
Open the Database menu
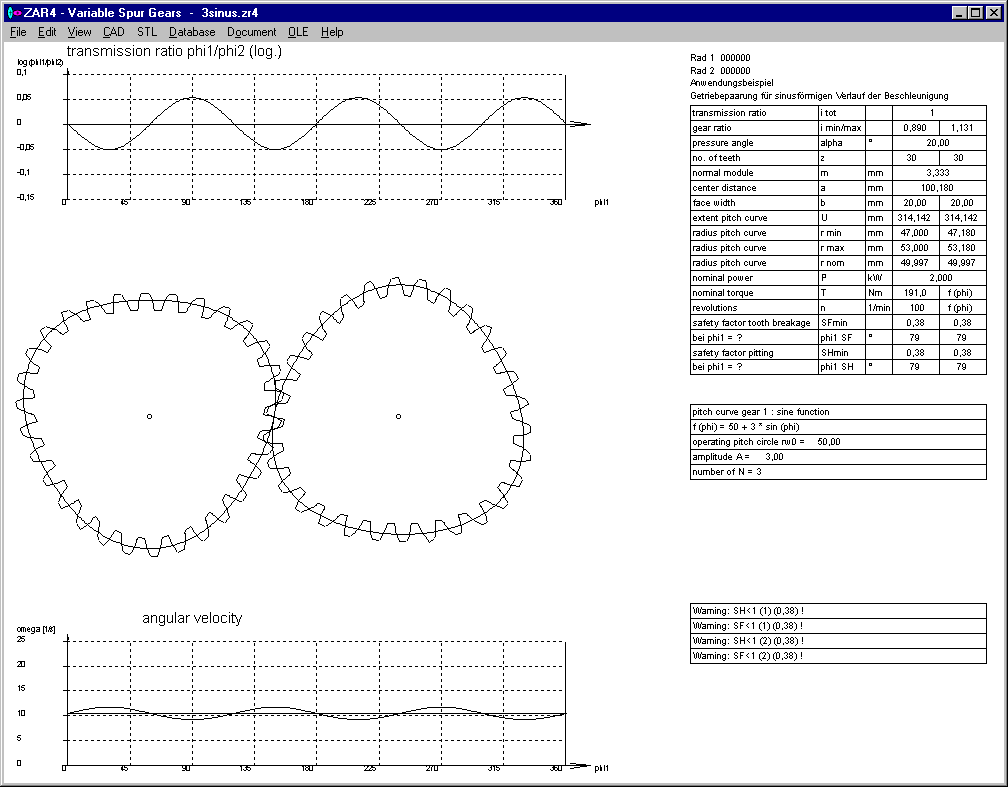(x=192, y=32)
